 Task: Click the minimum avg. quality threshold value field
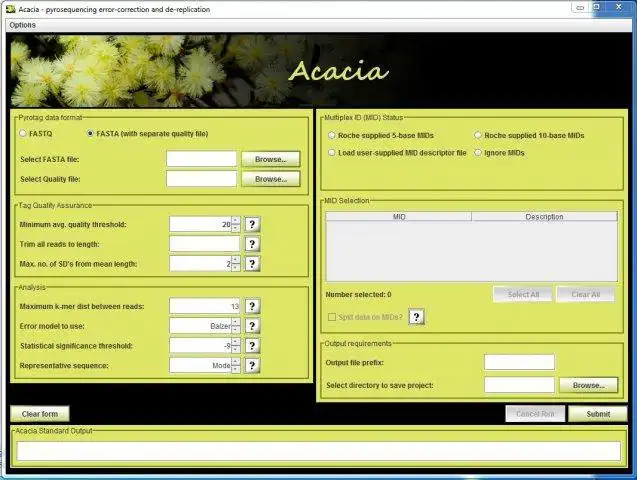pos(201,224)
